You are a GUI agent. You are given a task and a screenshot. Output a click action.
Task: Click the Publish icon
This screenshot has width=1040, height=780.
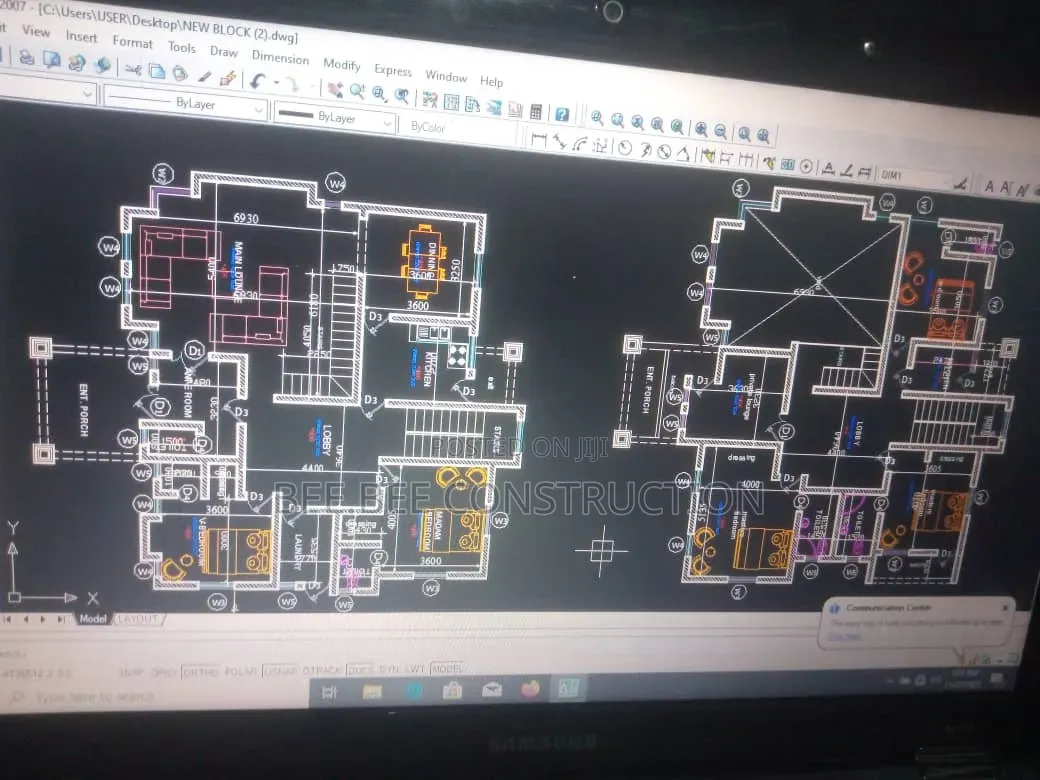pyautogui.click(x=76, y=63)
